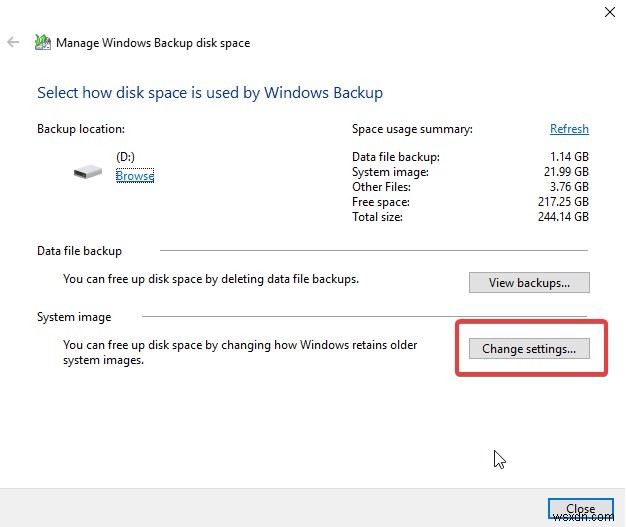Click the 'Backup location:' label
Screen dimensions: 626x527
(81, 129)
